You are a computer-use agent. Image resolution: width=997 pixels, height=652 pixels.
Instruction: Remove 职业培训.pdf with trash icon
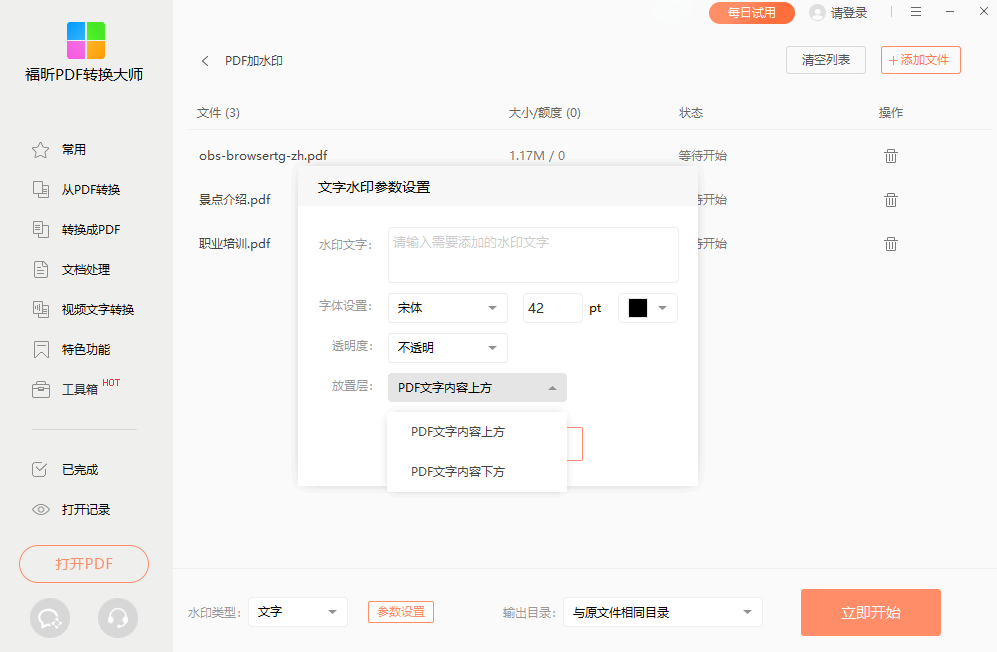pyautogui.click(x=890, y=244)
